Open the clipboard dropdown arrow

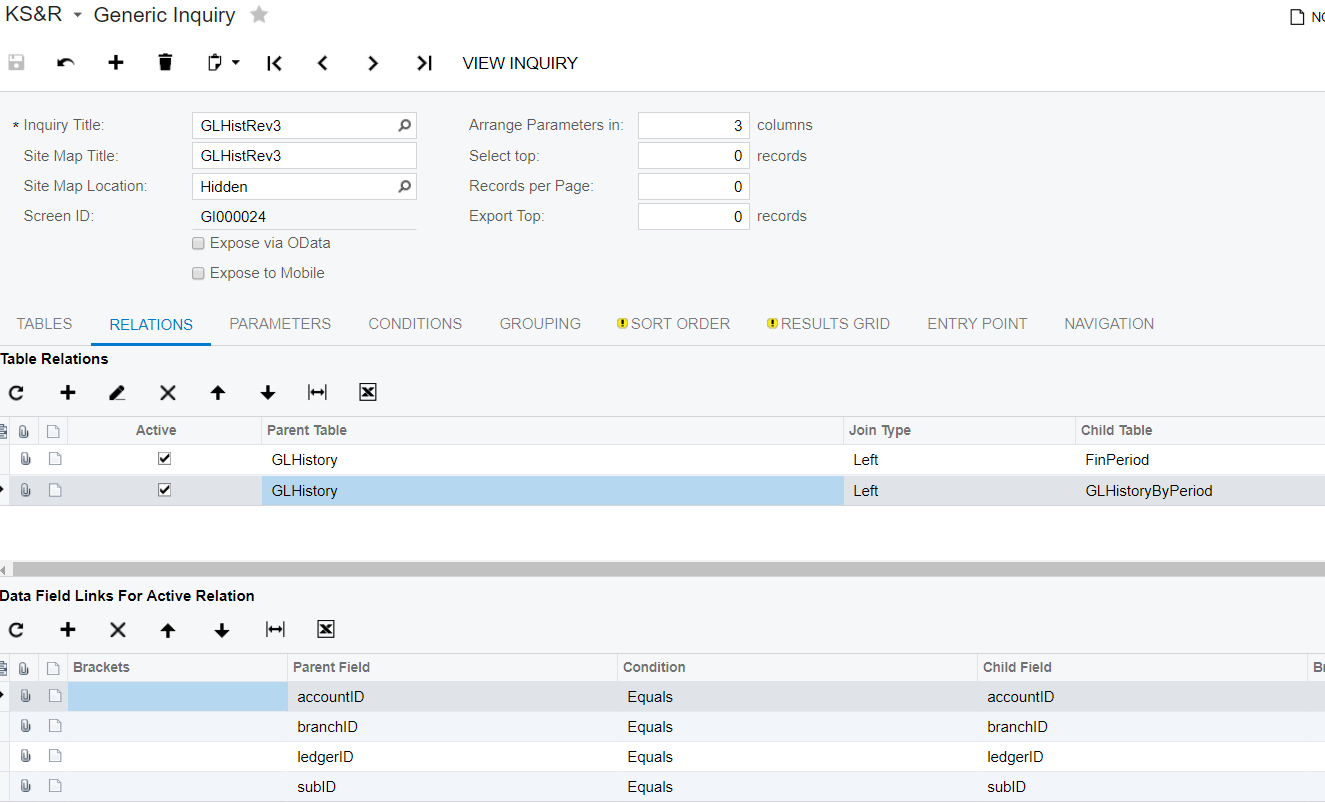point(236,63)
